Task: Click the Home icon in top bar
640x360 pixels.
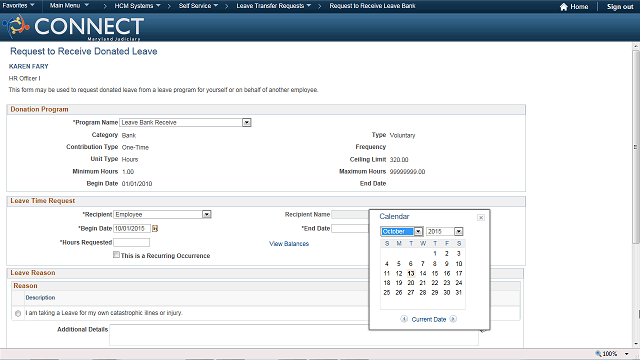Action: pos(564,7)
